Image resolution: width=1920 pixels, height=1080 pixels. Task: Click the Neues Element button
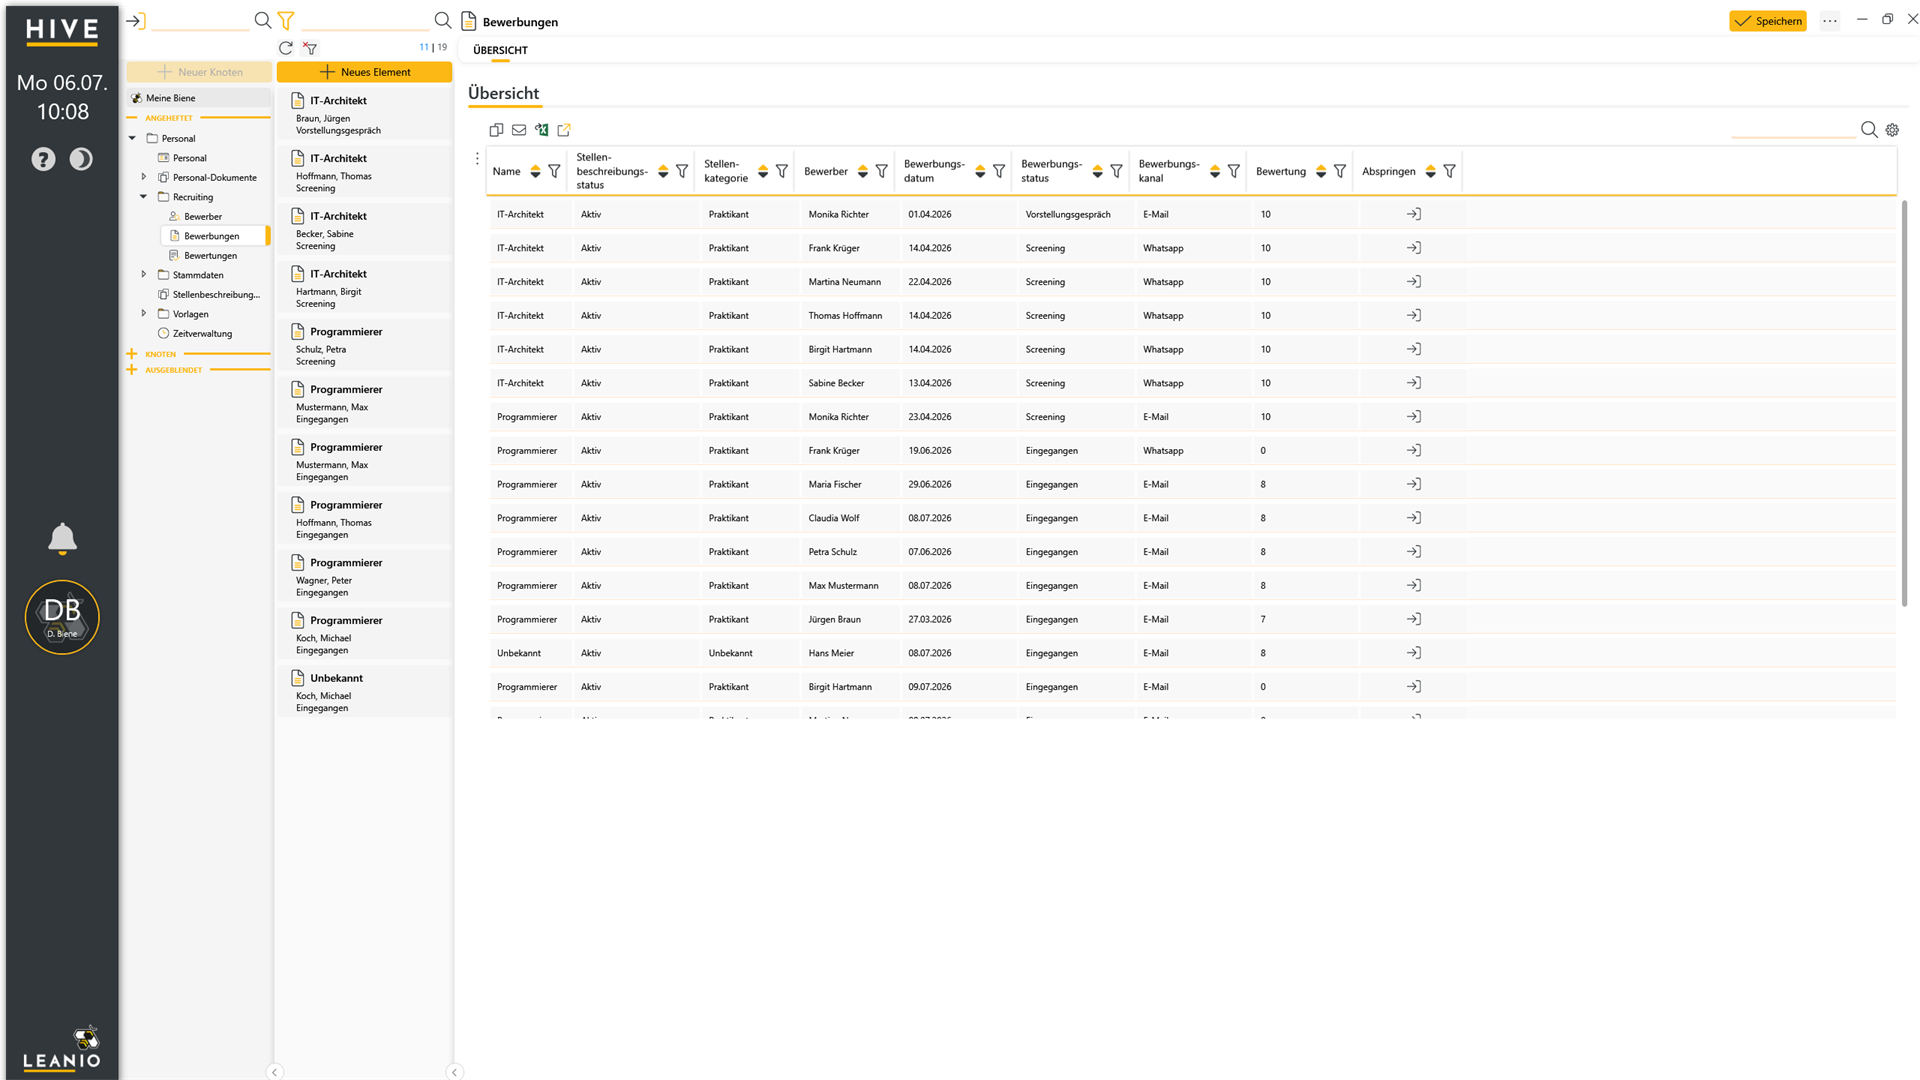364,72
